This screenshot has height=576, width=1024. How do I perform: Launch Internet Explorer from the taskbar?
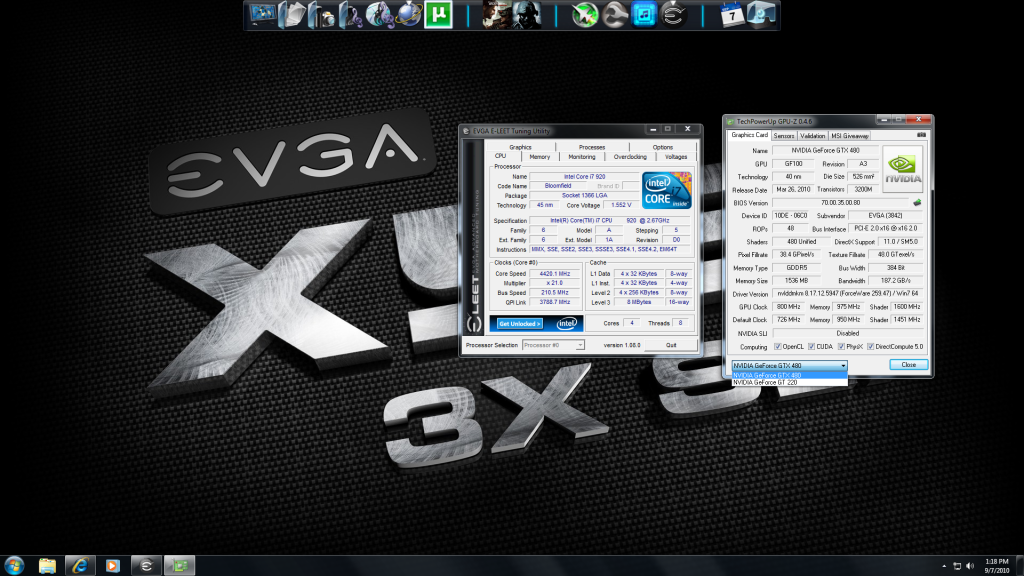click(80, 566)
